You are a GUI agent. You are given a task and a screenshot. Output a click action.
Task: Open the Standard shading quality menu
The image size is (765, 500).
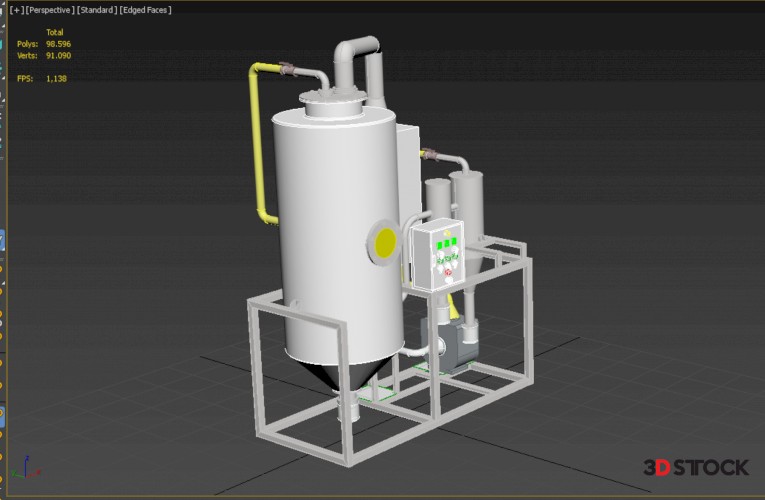coord(97,10)
